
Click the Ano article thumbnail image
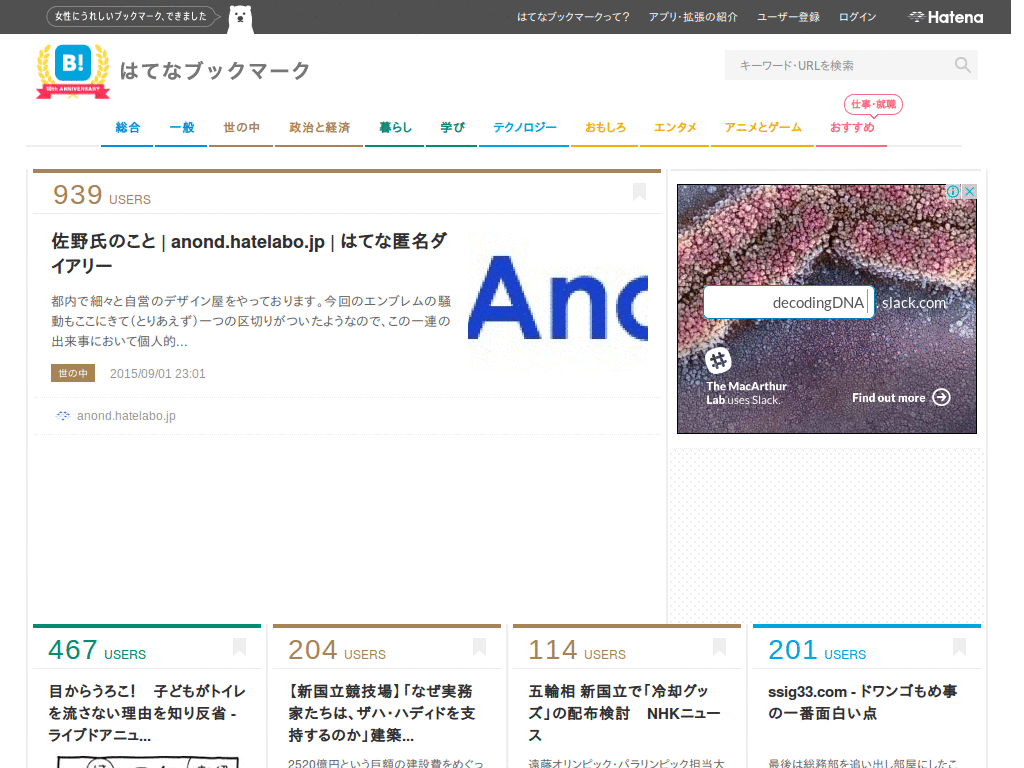coord(558,300)
